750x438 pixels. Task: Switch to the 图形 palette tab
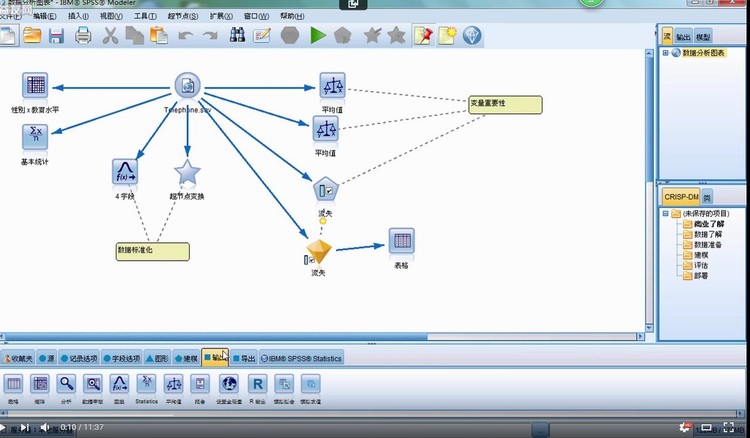coord(157,358)
